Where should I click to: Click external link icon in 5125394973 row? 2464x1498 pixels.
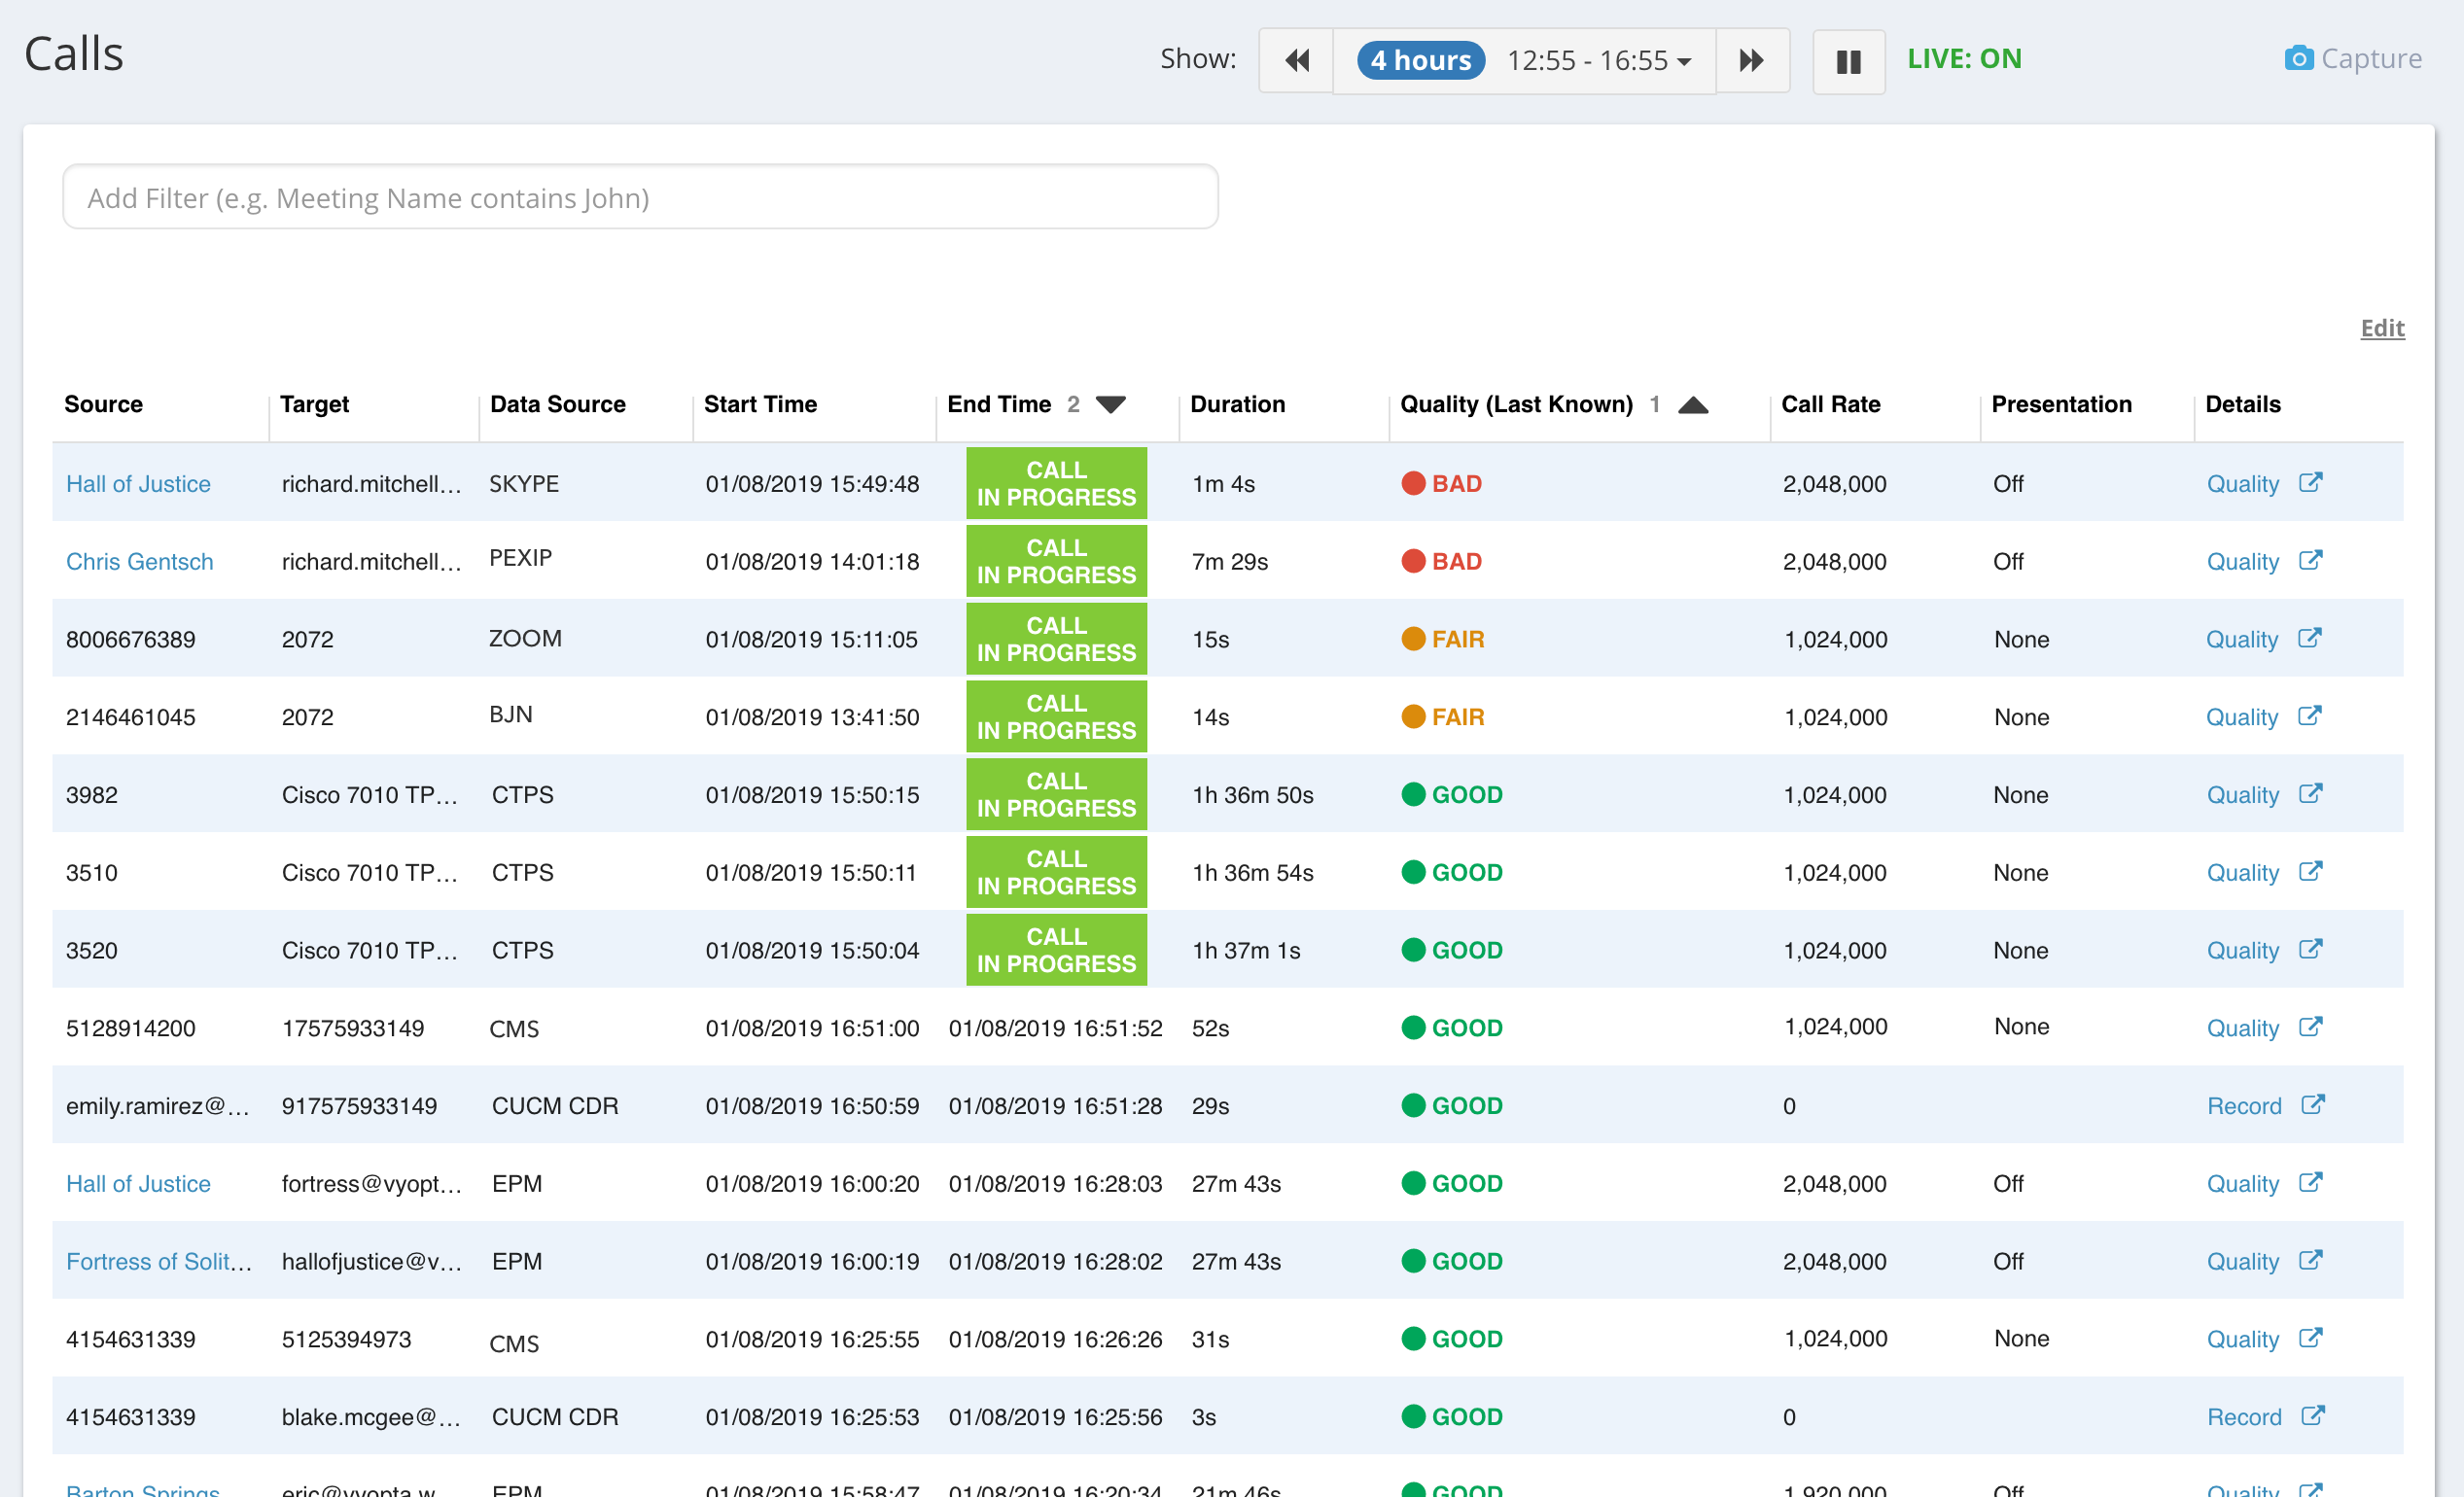click(2310, 1338)
